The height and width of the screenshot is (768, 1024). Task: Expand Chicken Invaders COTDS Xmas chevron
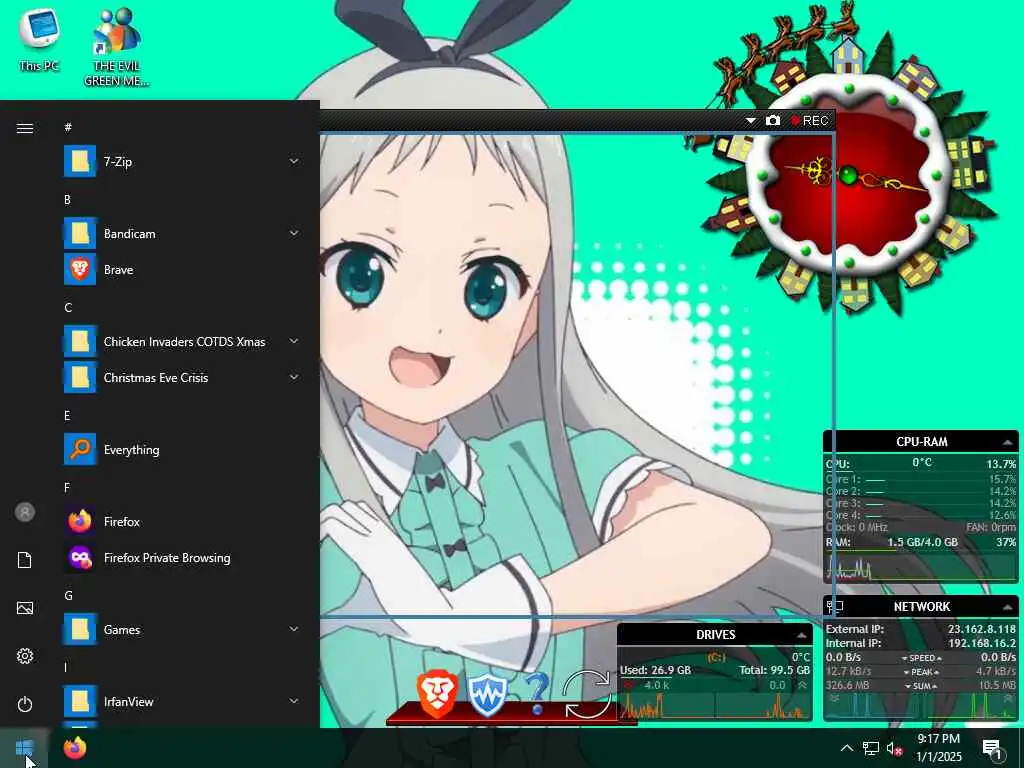click(294, 341)
